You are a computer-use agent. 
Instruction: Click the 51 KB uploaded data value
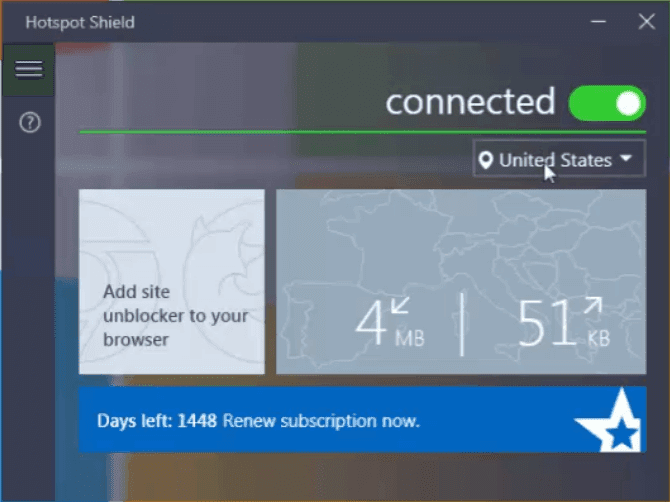click(x=564, y=322)
